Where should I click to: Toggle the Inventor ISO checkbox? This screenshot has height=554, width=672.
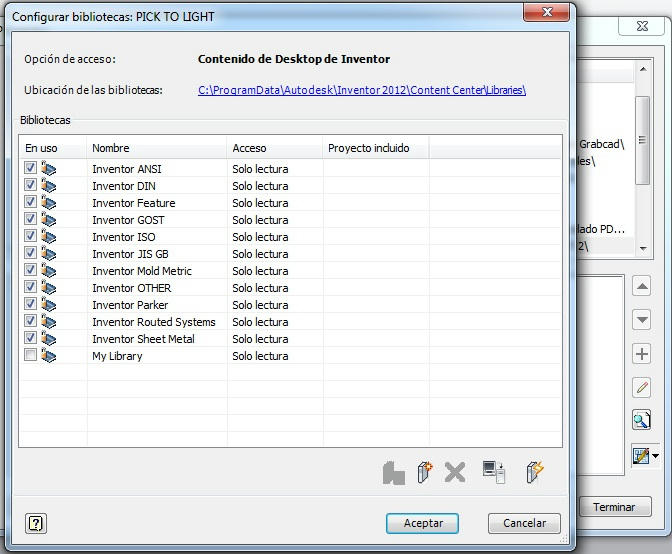click(x=30, y=236)
